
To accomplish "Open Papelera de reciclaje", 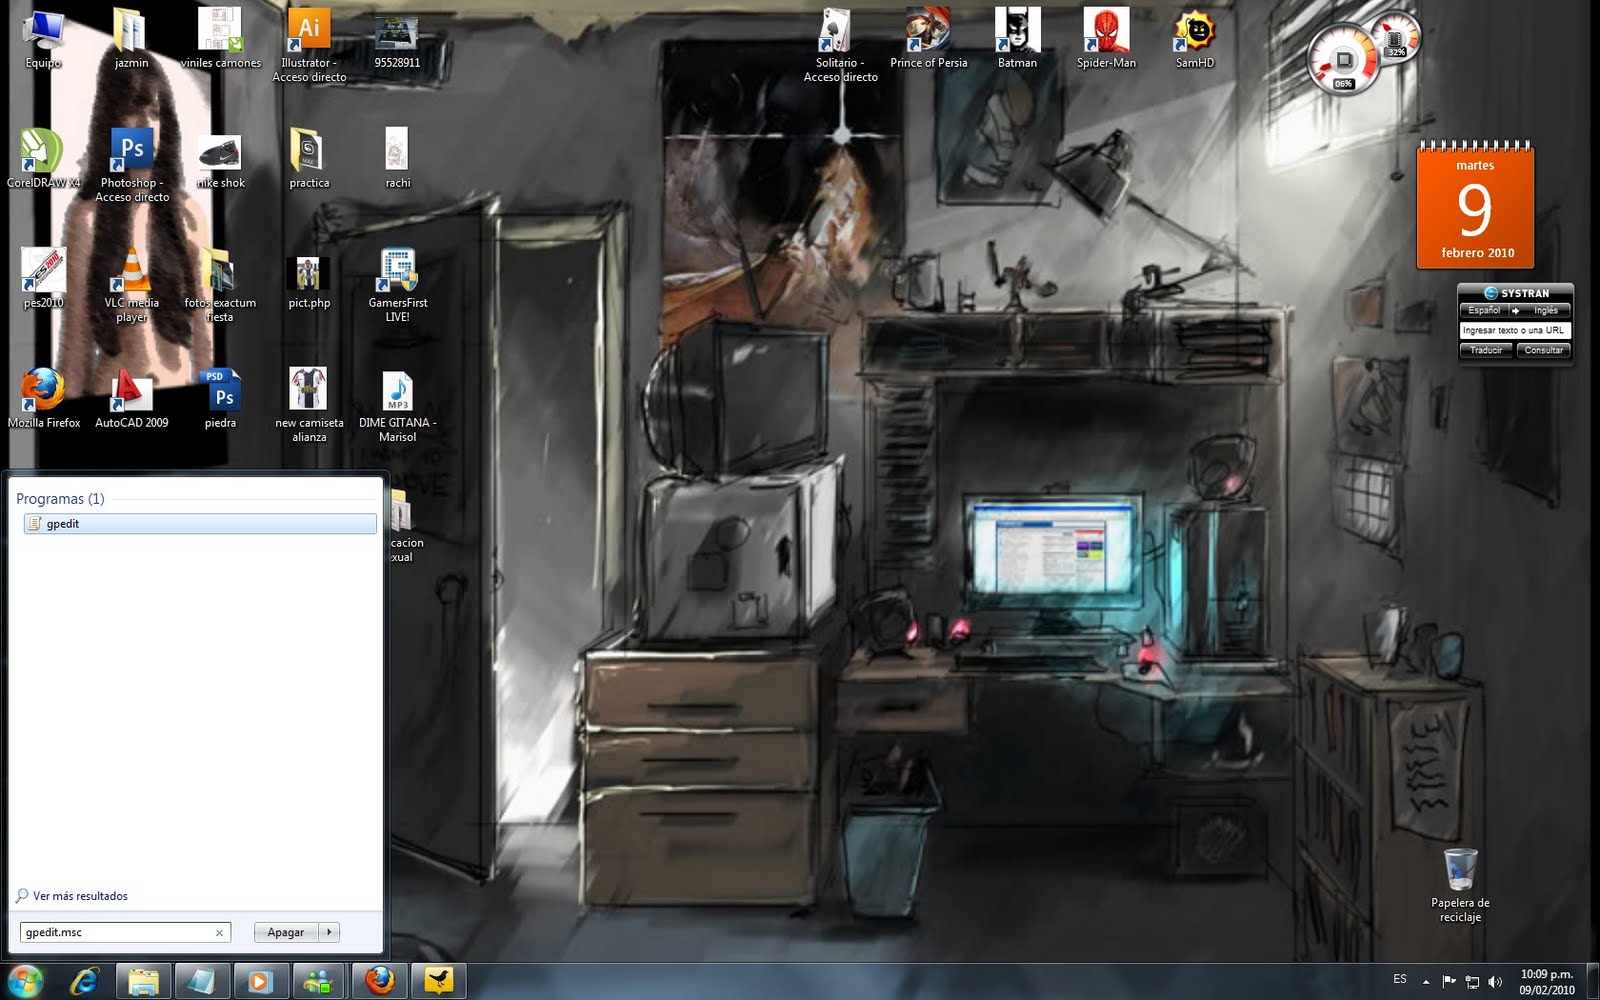I will point(1460,886).
